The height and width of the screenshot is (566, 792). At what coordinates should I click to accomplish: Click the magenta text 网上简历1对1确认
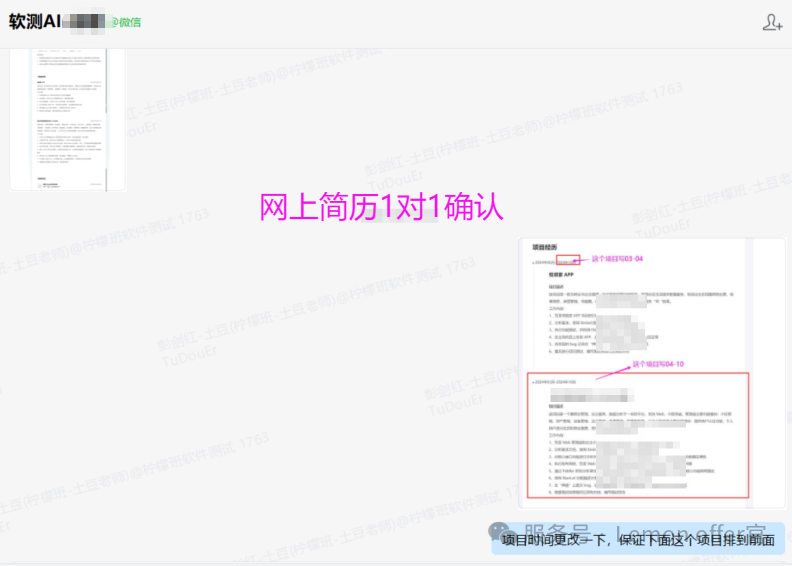tap(381, 206)
